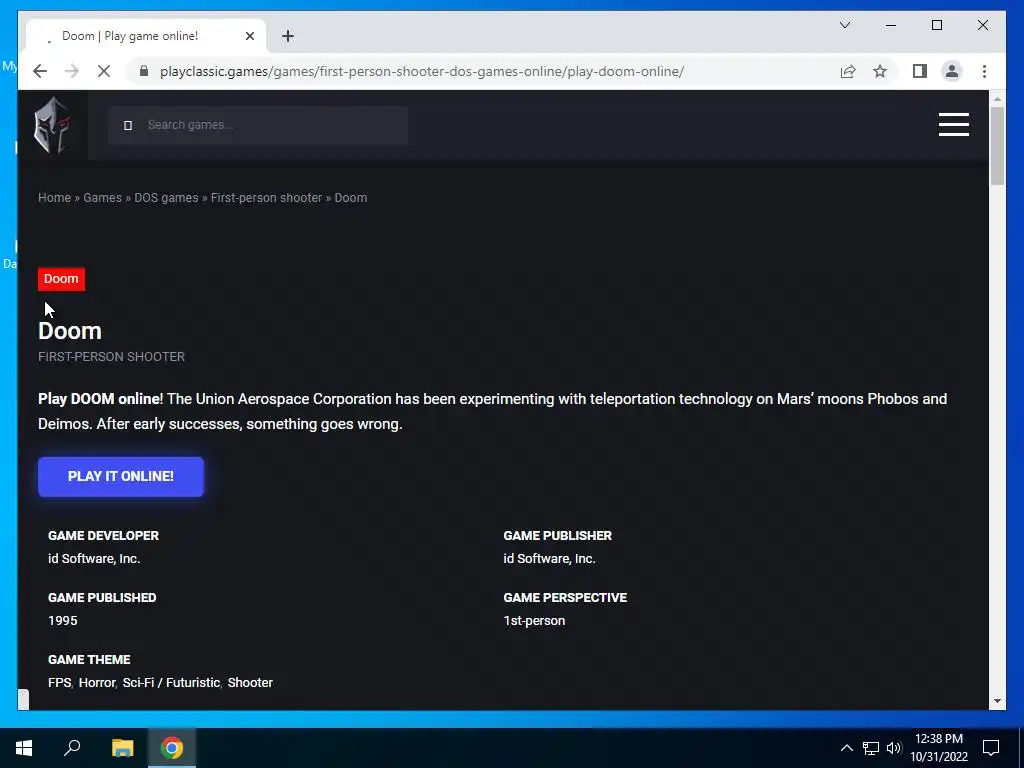Open game publisher id Software, Inc.

(549, 558)
